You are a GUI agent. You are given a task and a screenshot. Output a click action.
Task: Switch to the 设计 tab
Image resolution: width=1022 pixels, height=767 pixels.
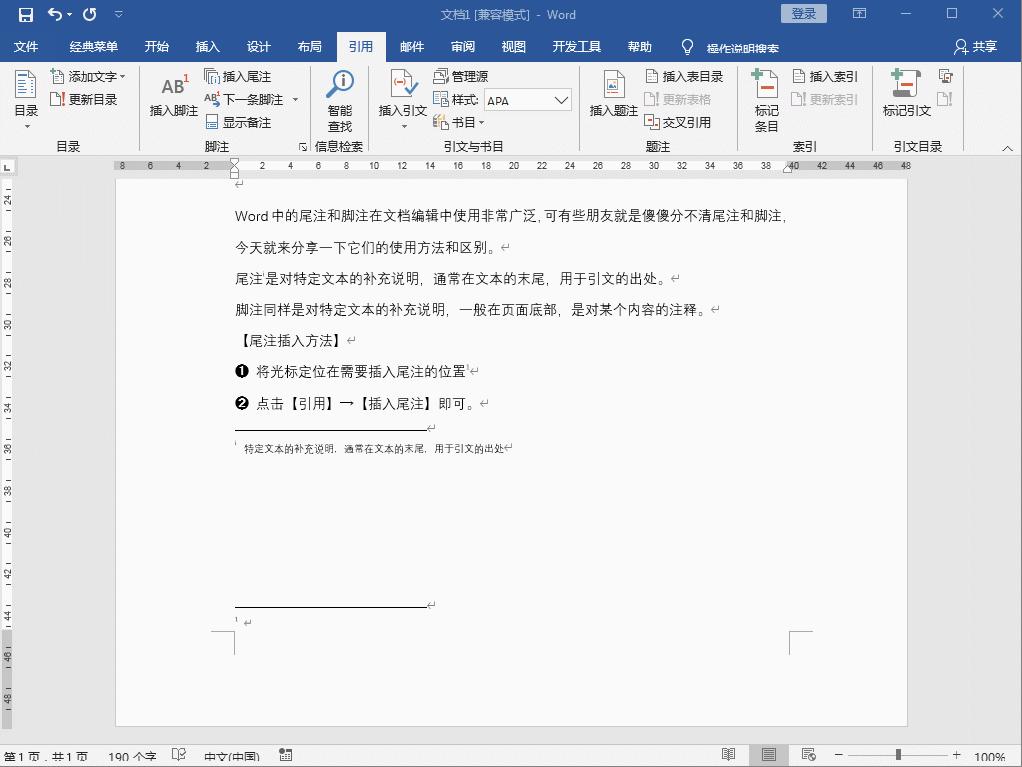point(258,47)
